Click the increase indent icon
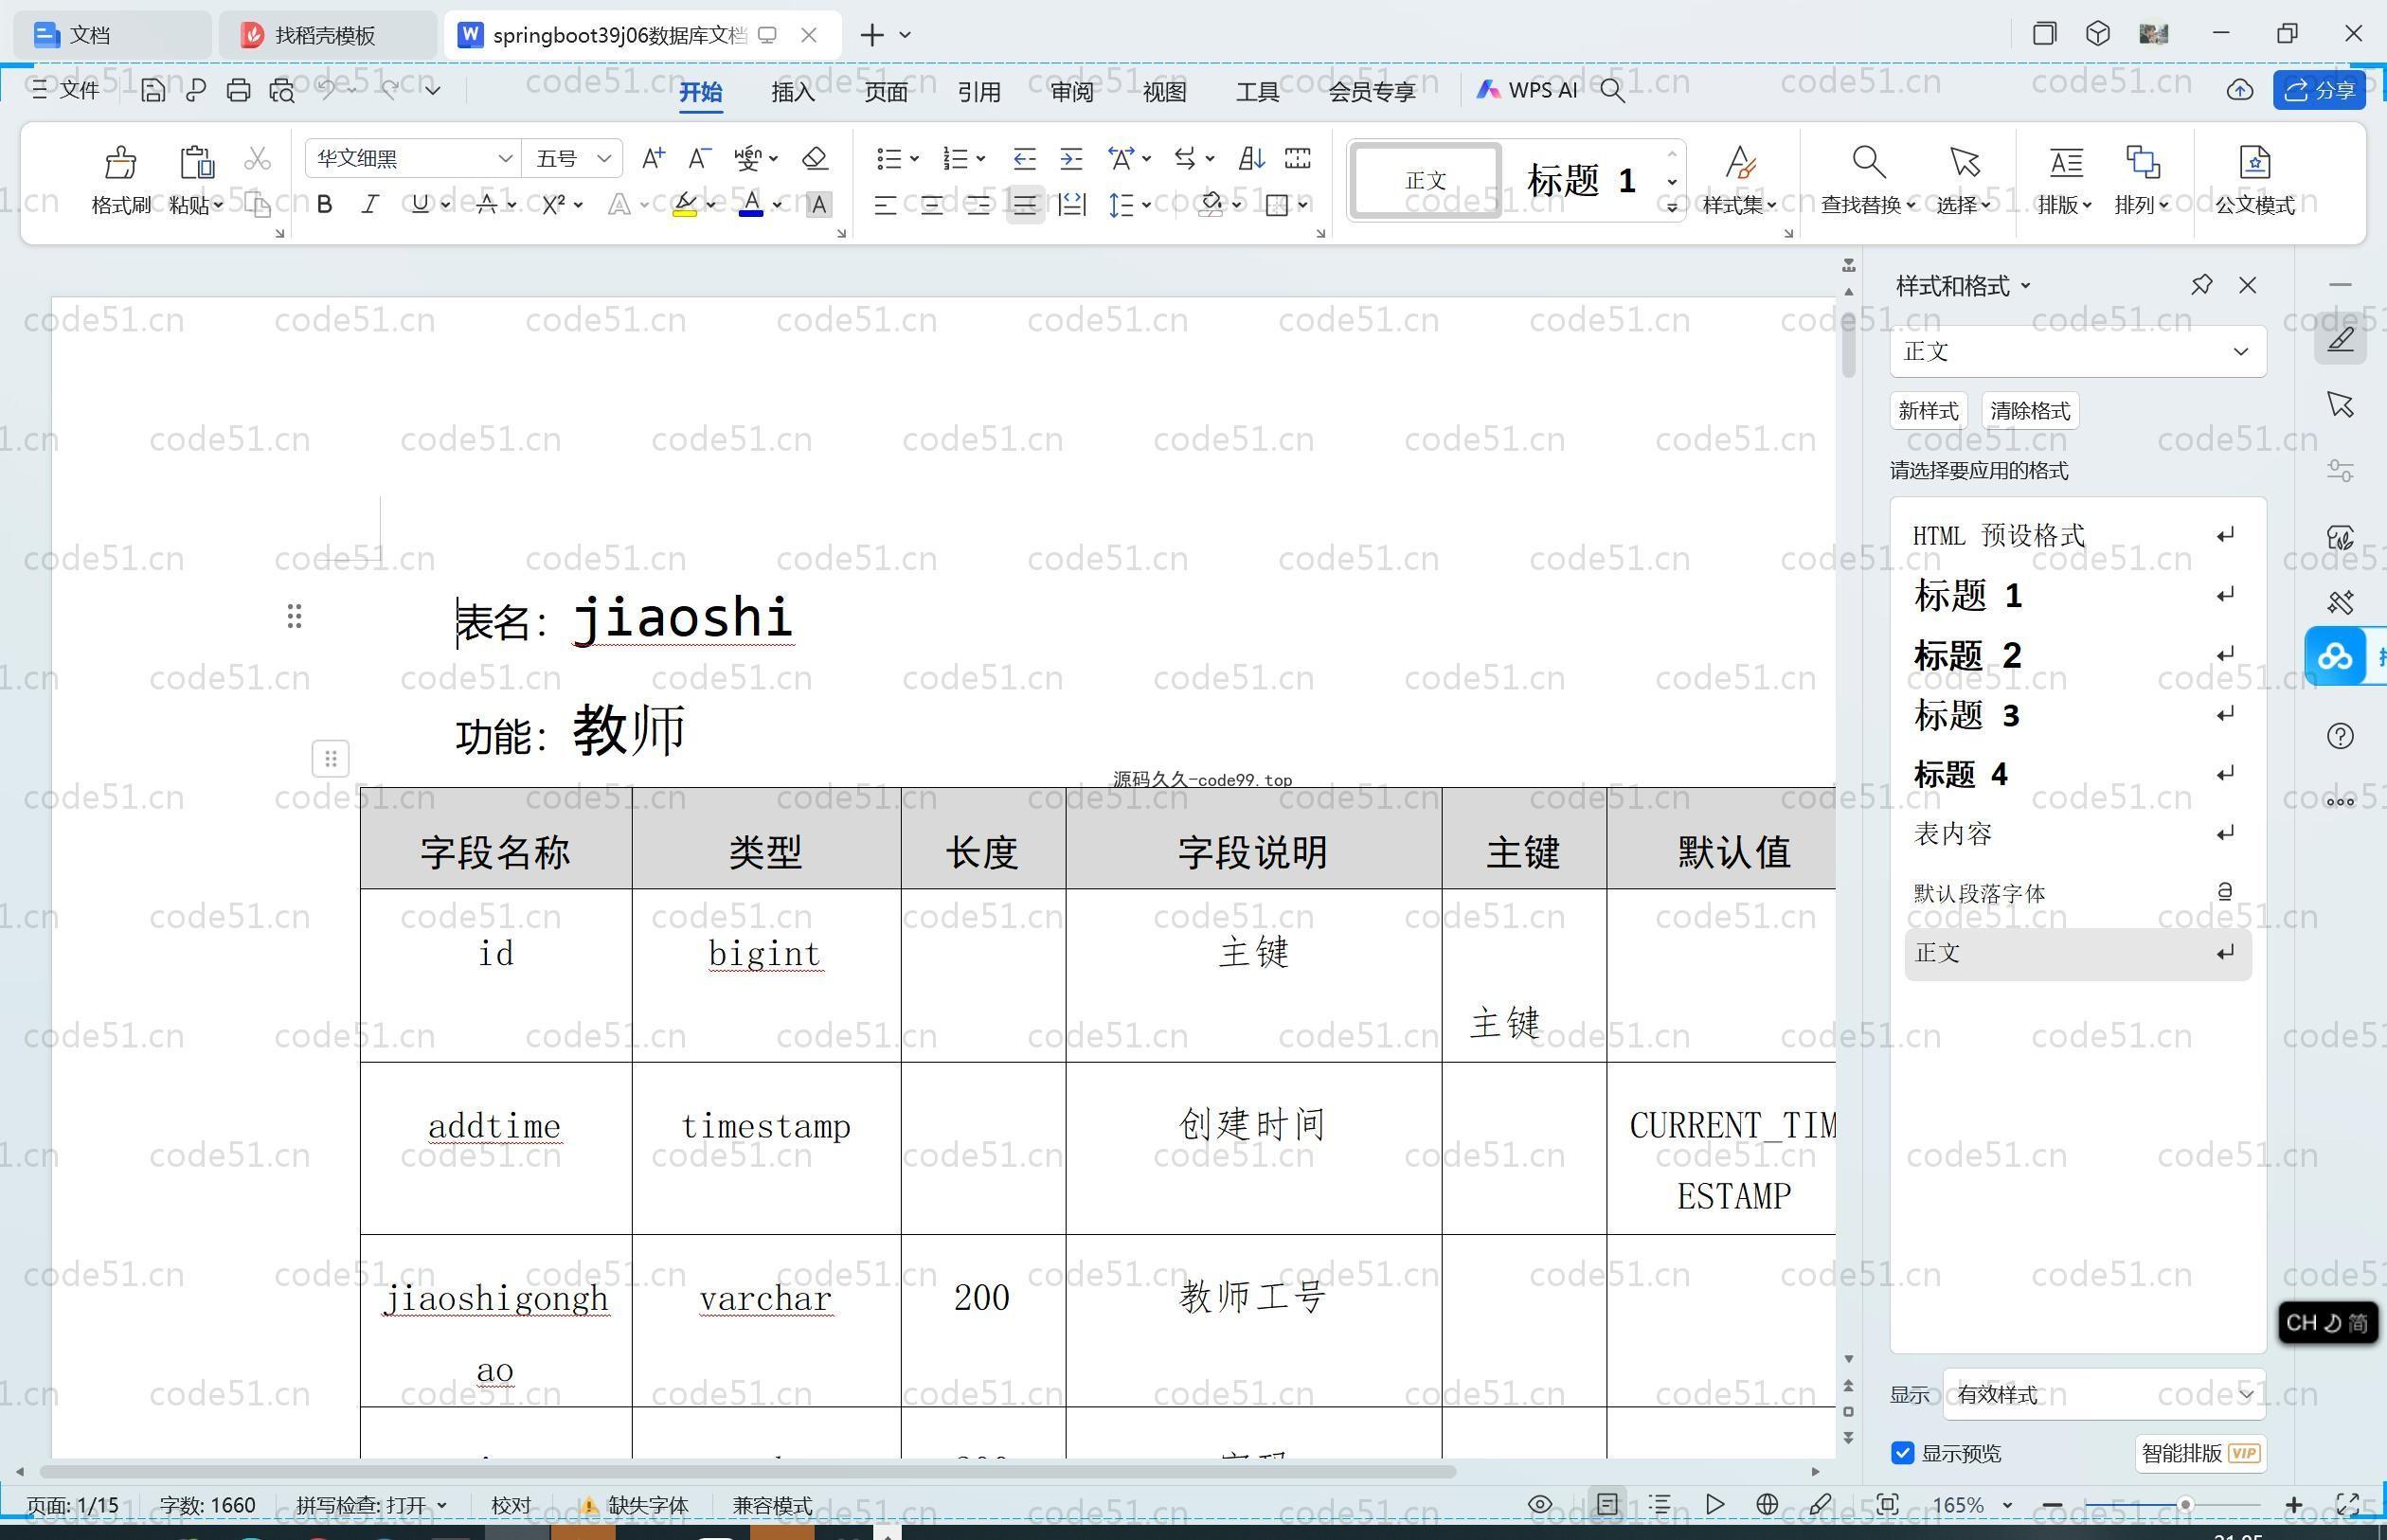The width and height of the screenshot is (2387, 1540). (x=1071, y=158)
